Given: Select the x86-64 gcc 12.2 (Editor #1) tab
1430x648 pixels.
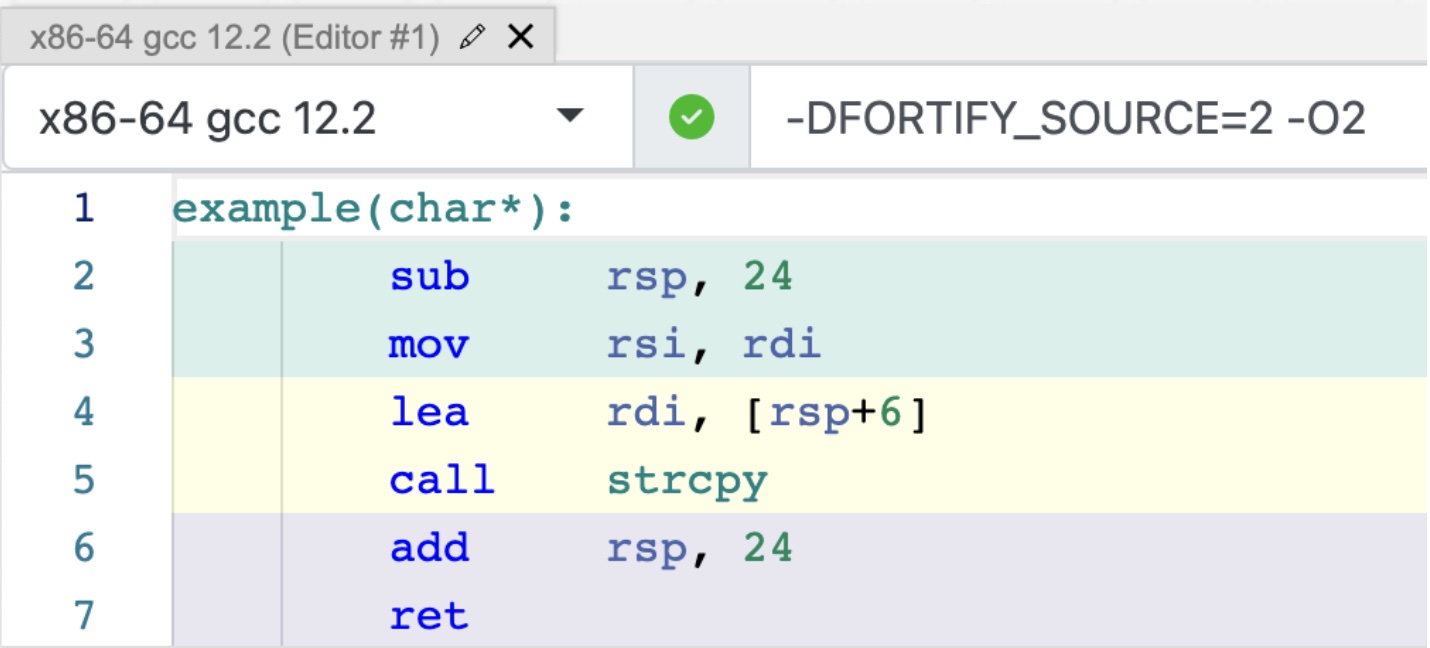Looking at the screenshot, I should pos(234,38).
